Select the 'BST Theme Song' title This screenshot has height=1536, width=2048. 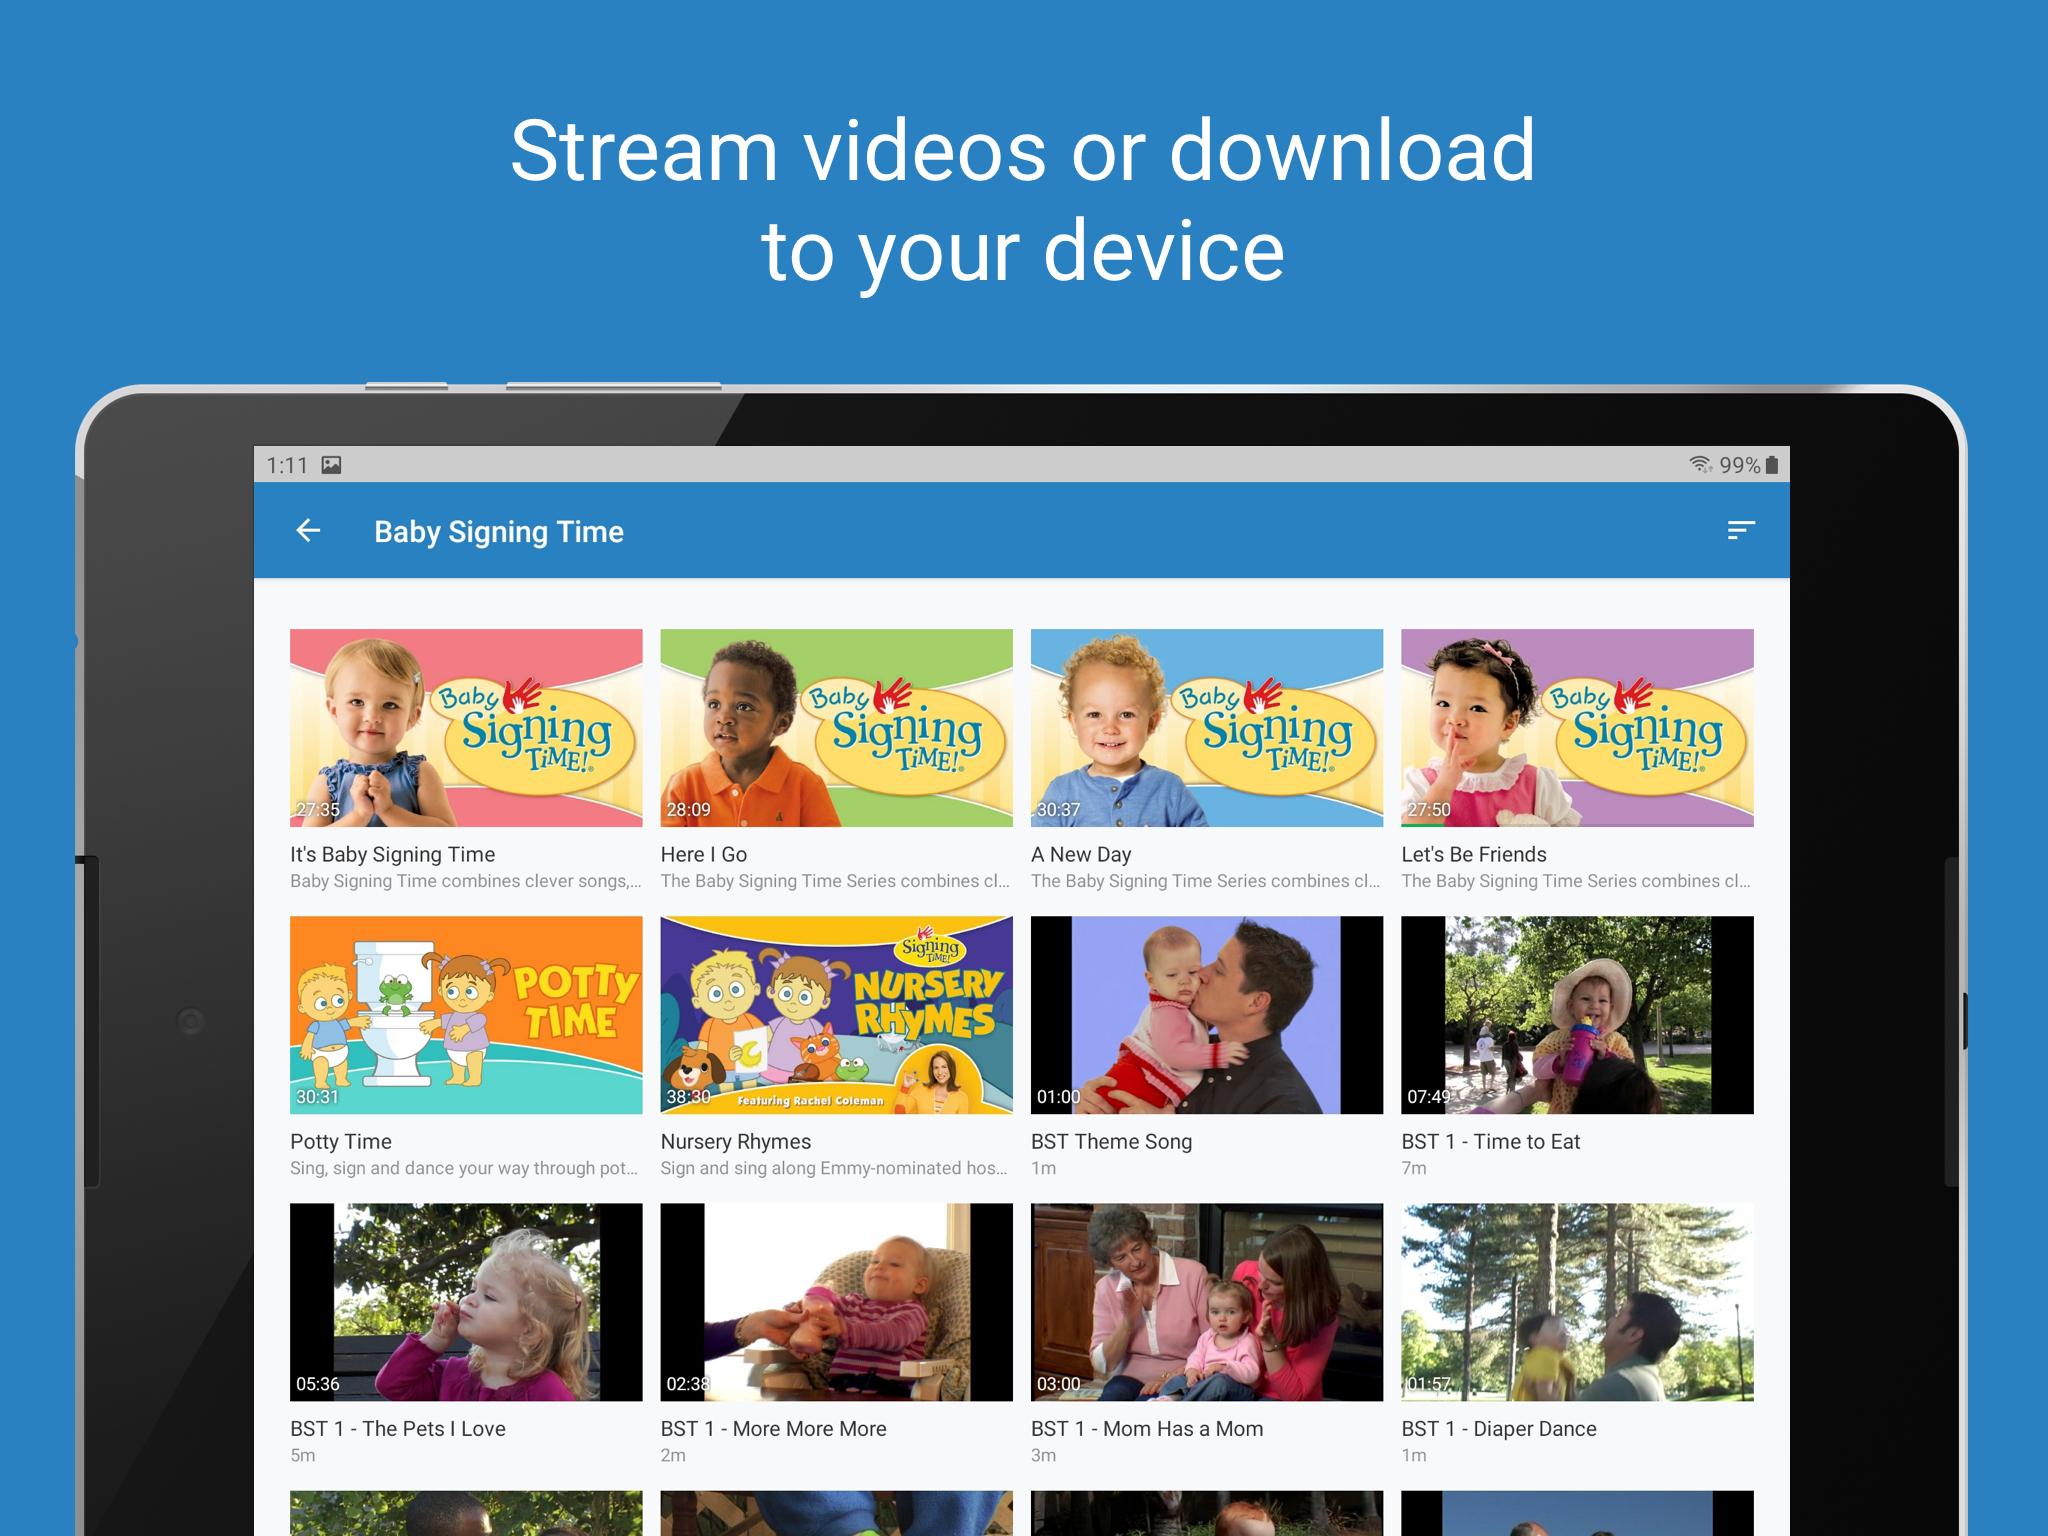point(1111,1141)
